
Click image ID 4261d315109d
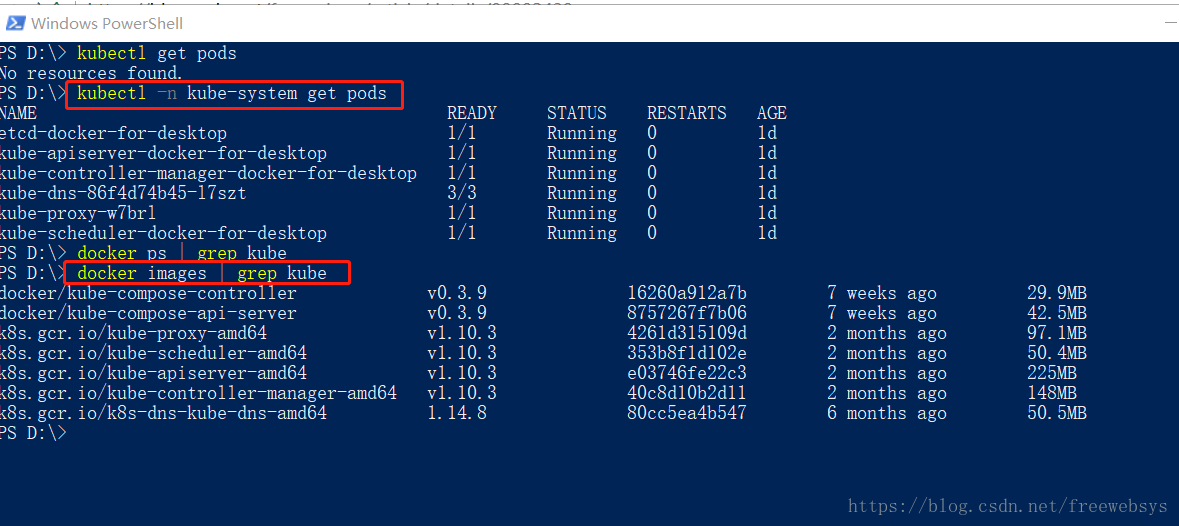(x=686, y=333)
